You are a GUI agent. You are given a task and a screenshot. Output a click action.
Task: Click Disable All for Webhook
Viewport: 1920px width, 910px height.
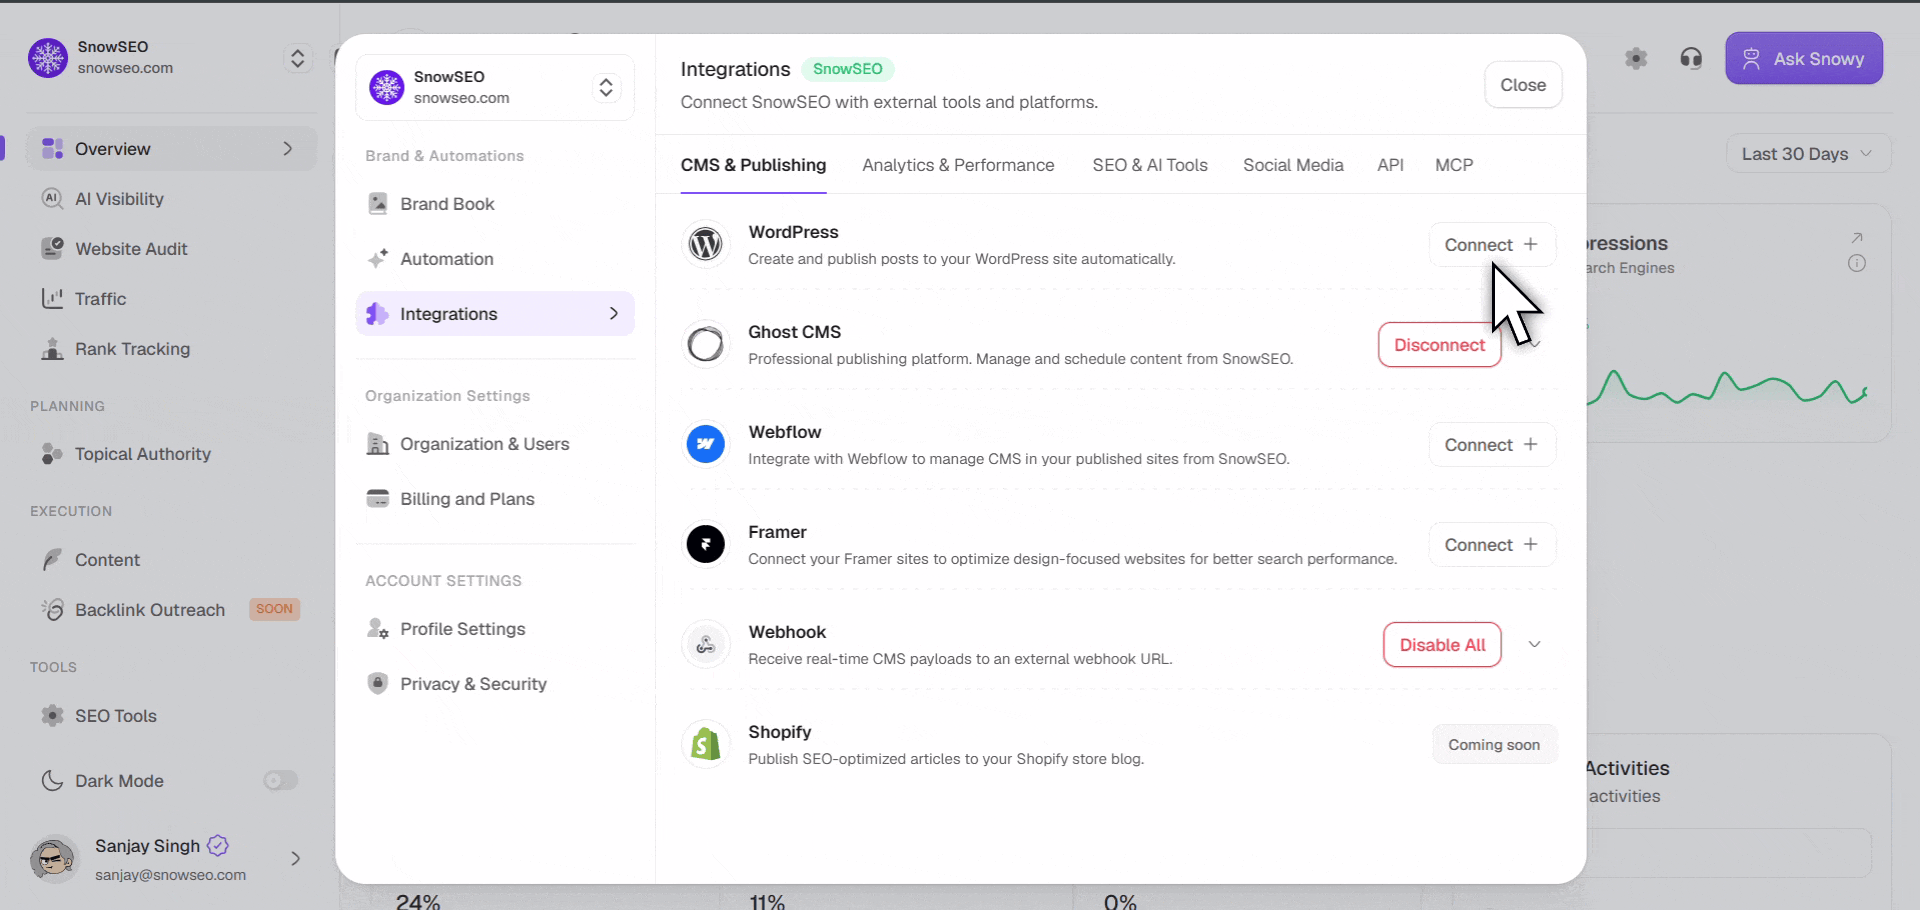tap(1442, 645)
